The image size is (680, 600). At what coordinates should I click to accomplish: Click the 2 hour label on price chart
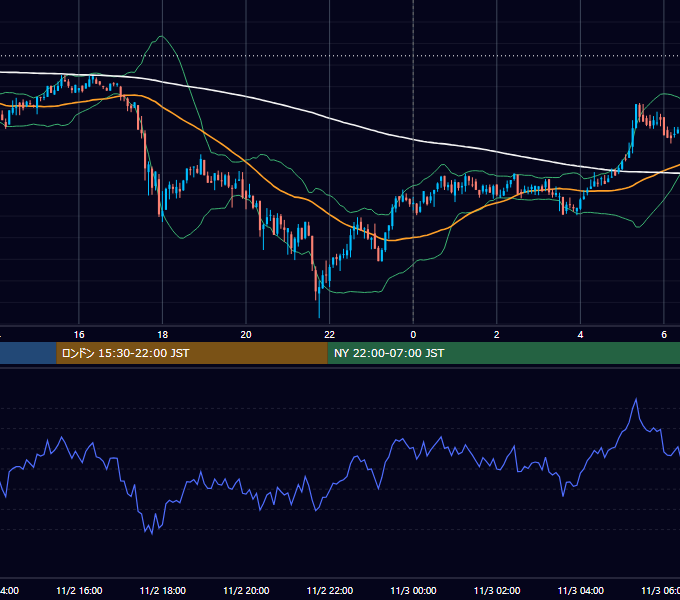[x=497, y=335]
